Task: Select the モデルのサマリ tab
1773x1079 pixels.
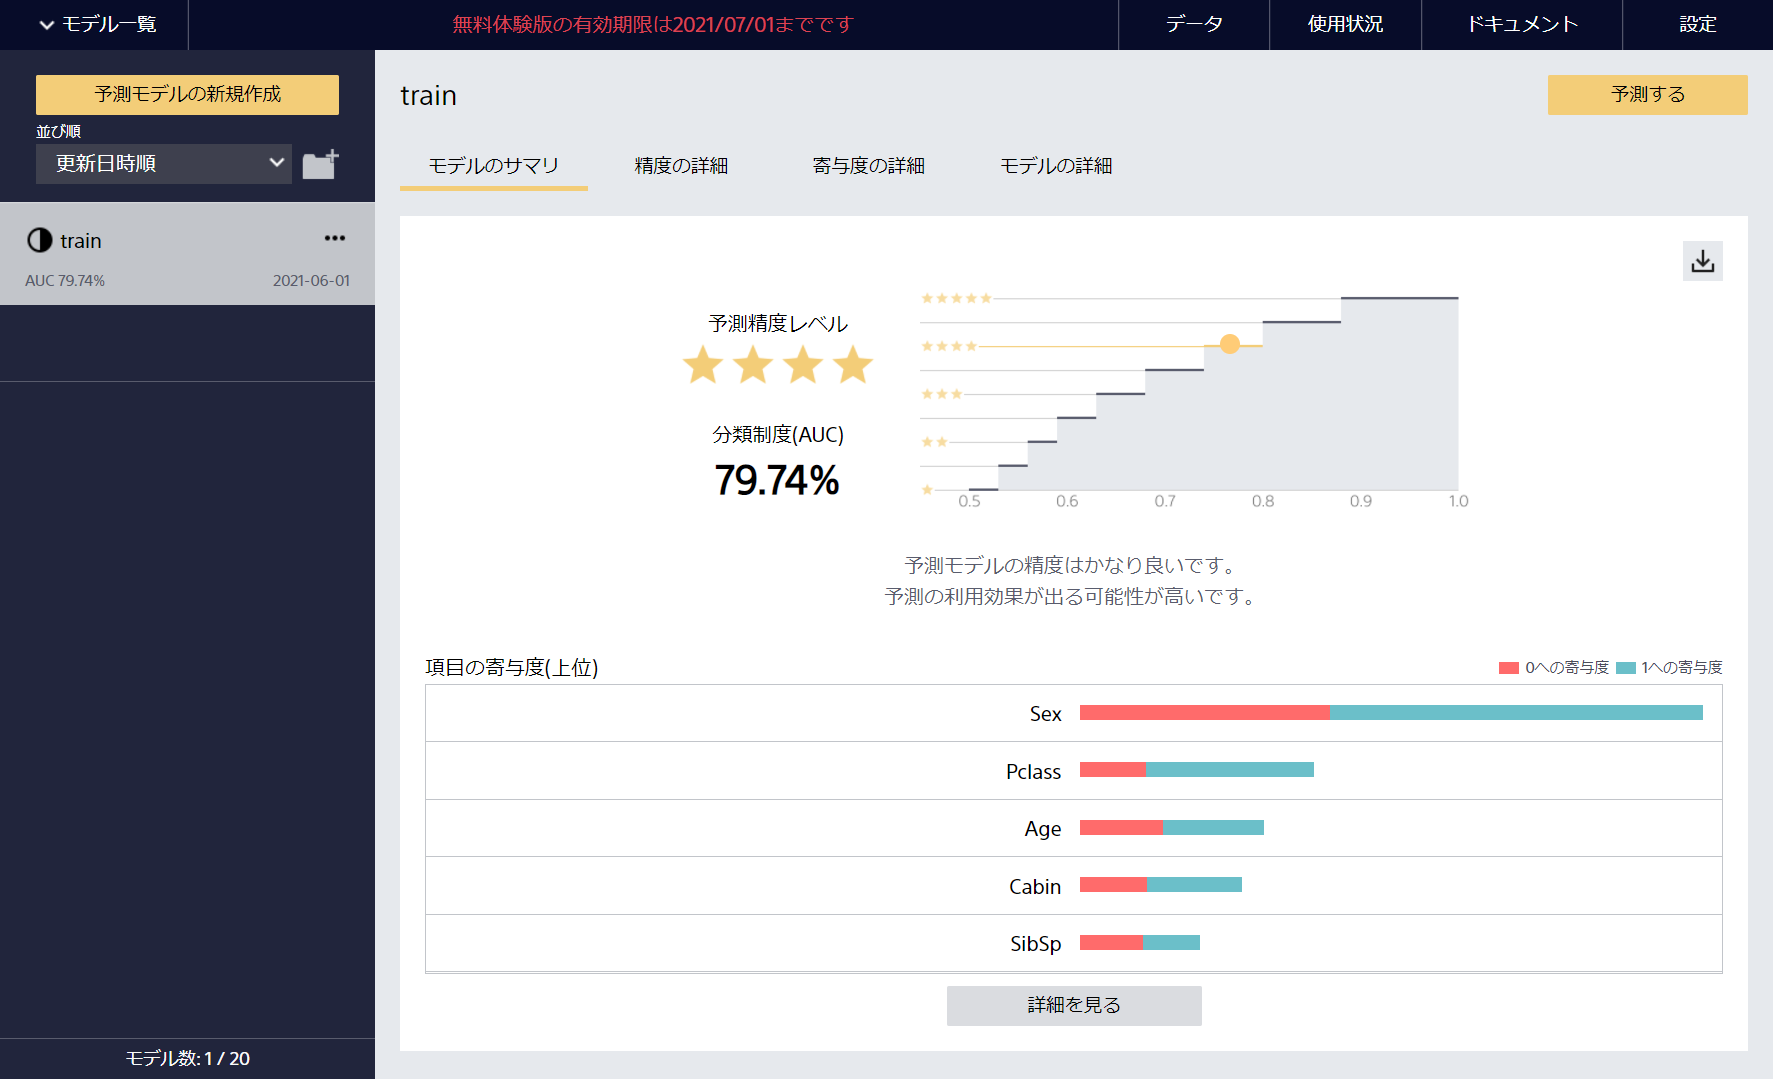Action: point(493,166)
